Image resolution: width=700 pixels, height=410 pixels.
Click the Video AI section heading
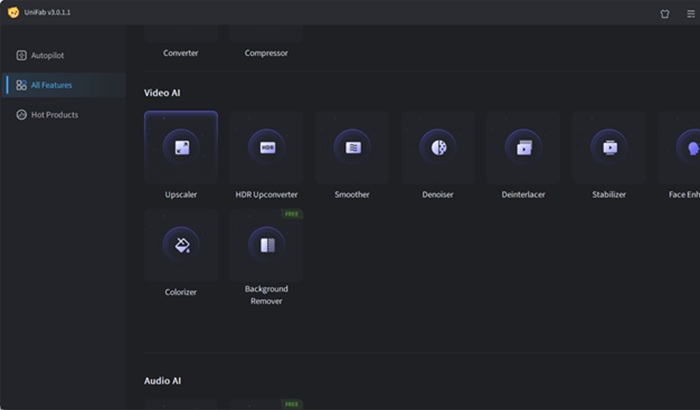click(162, 93)
